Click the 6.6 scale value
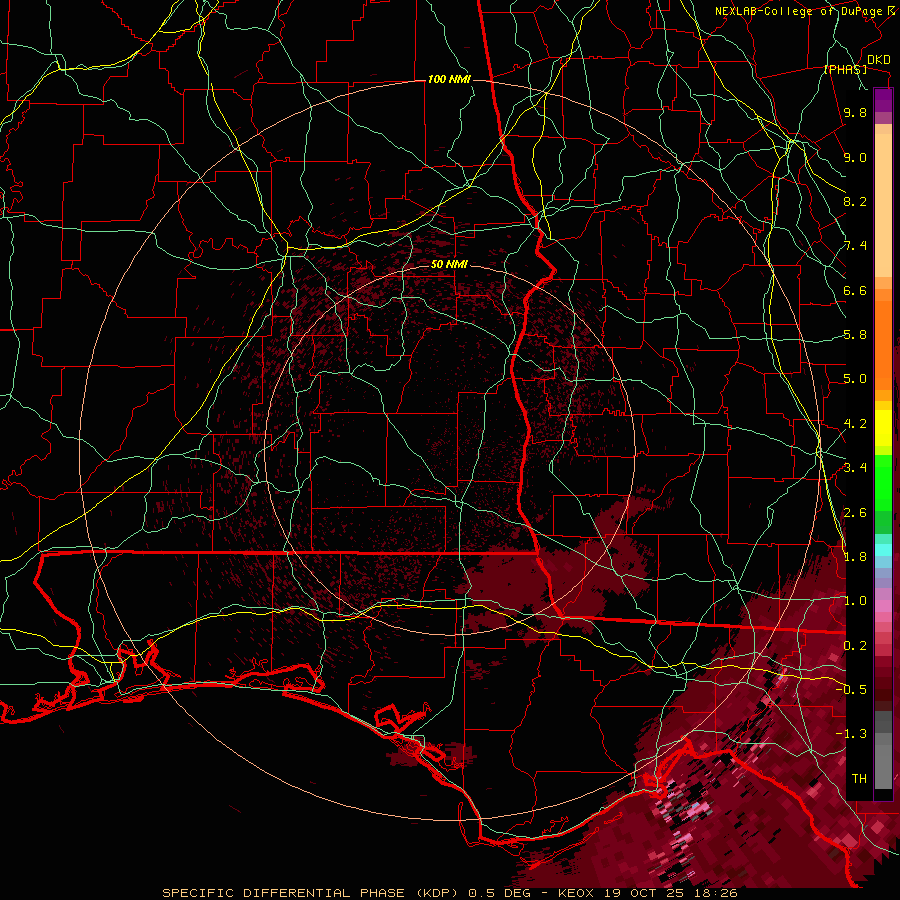This screenshot has width=900, height=900. point(855,291)
